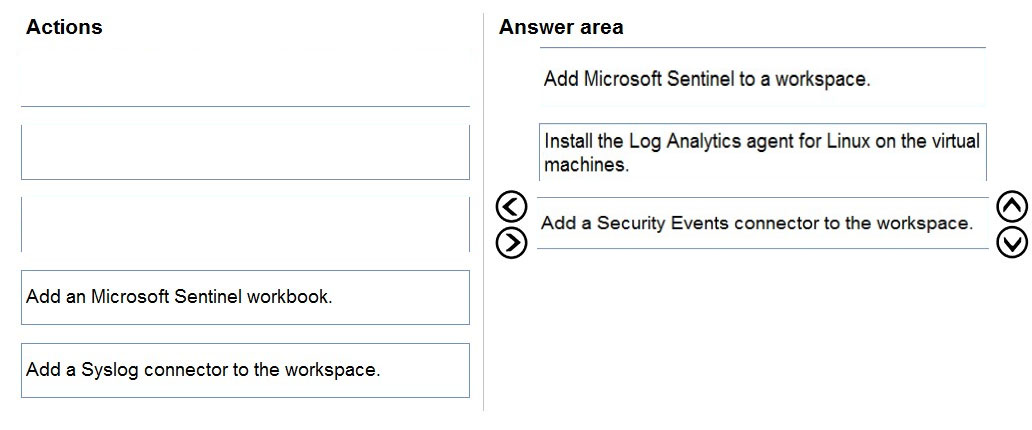Choose 'Add an Microsoft Sentinel workbook' action
This screenshot has height=430, width=1032.
pos(245,297)
